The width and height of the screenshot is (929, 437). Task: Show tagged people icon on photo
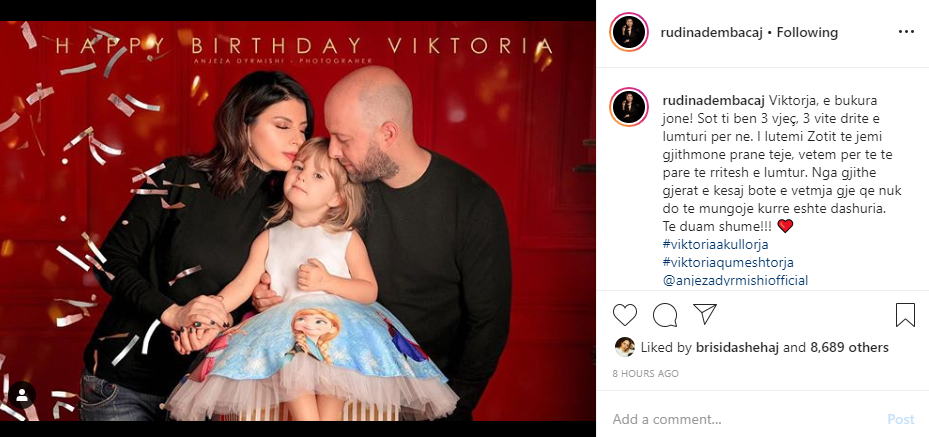pyautogui.click(x=22, y=395)
